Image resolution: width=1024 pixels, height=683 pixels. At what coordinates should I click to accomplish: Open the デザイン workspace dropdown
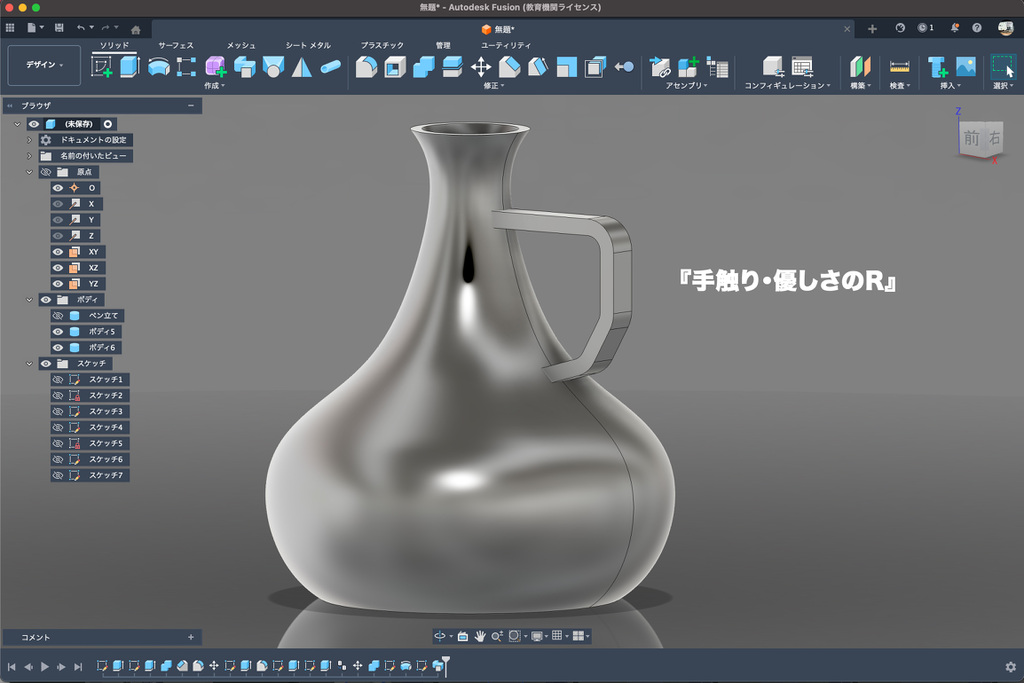pos(44,65)
